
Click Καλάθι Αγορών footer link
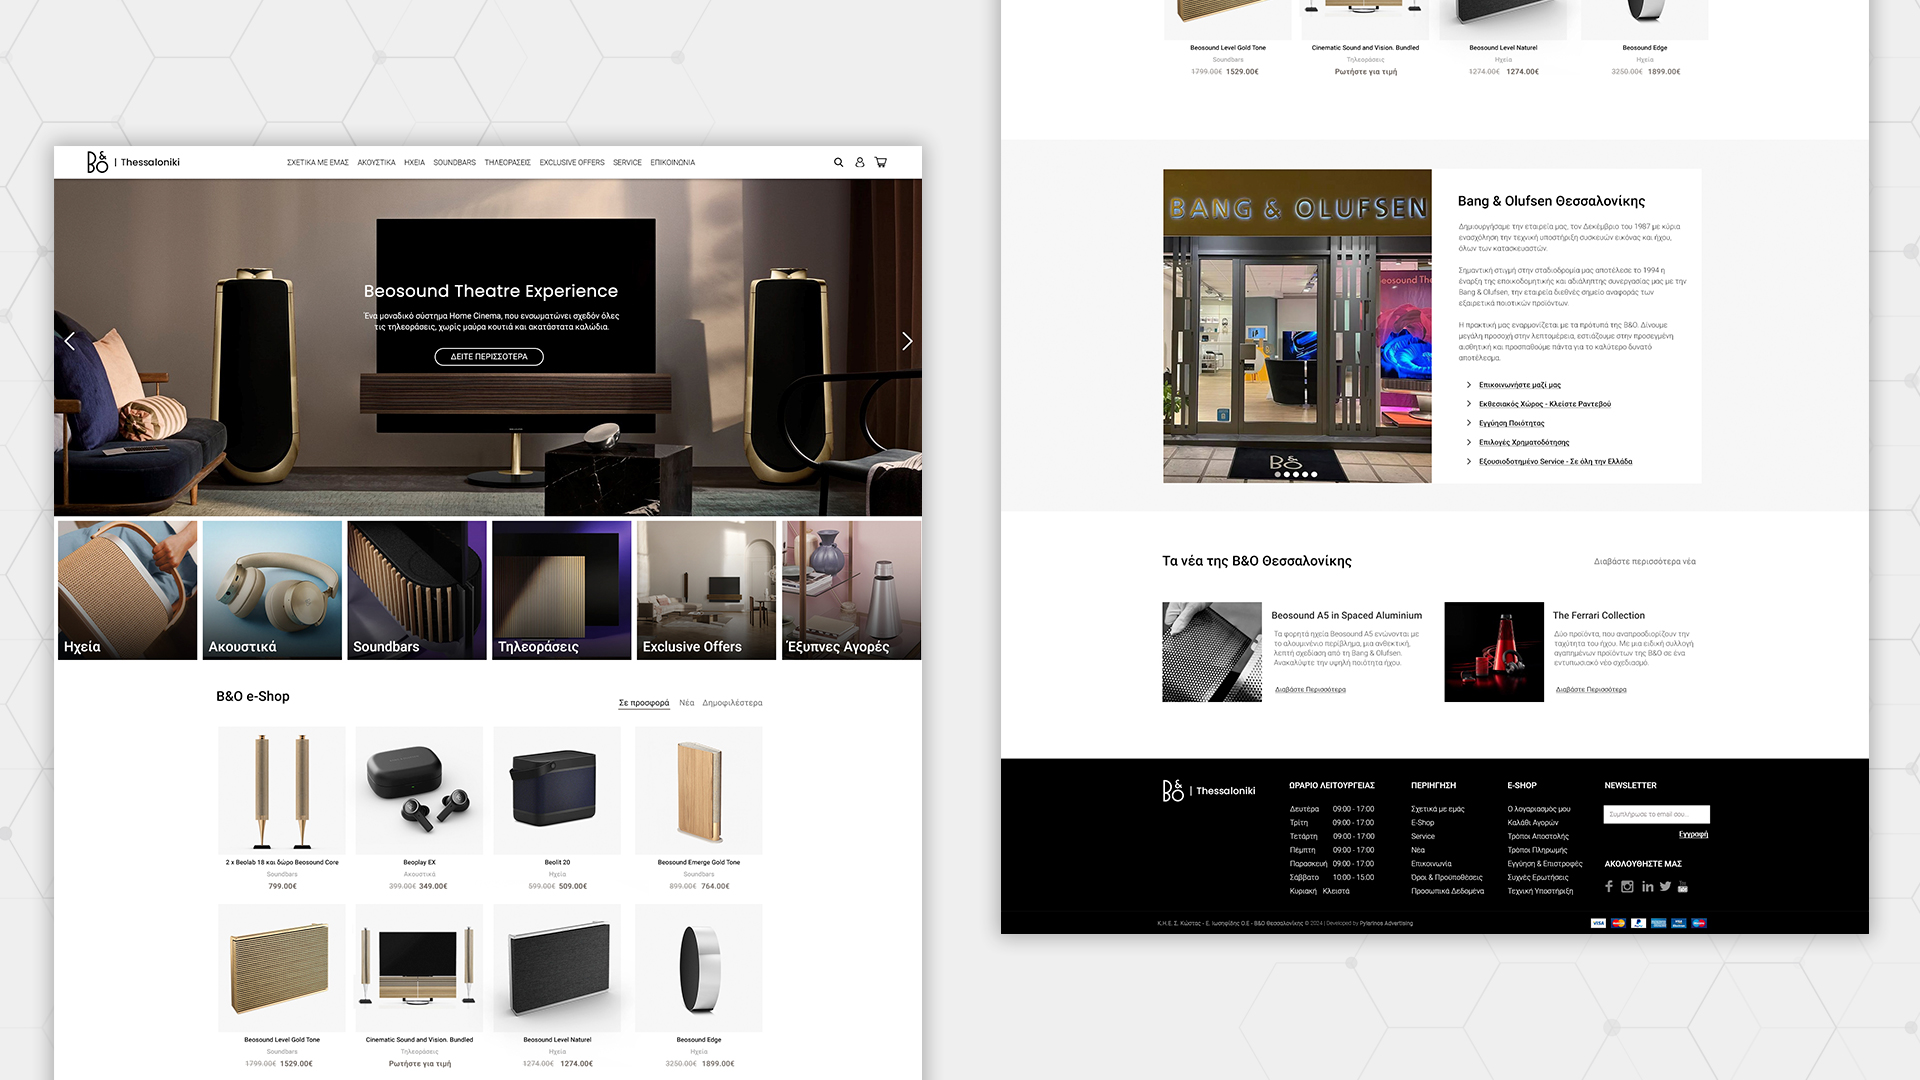coord(1533,823)
